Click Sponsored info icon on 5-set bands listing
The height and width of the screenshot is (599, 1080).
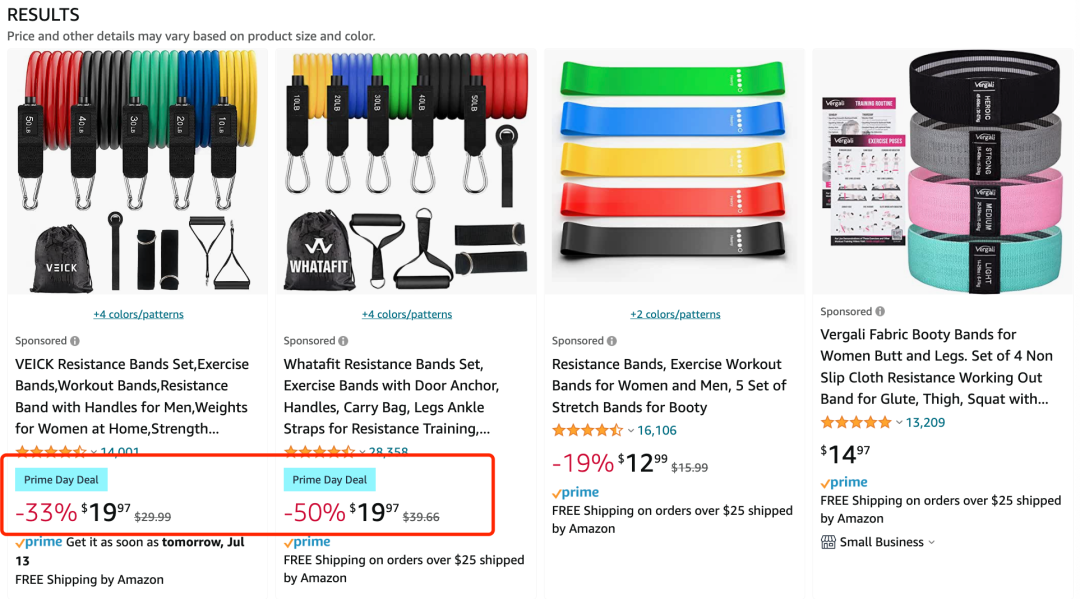(x=612, y=341)
